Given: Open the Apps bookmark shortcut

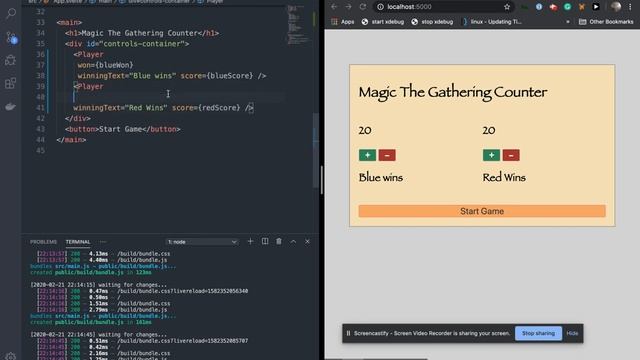Looking at the screenshot, I should click(x=342, y=22).
